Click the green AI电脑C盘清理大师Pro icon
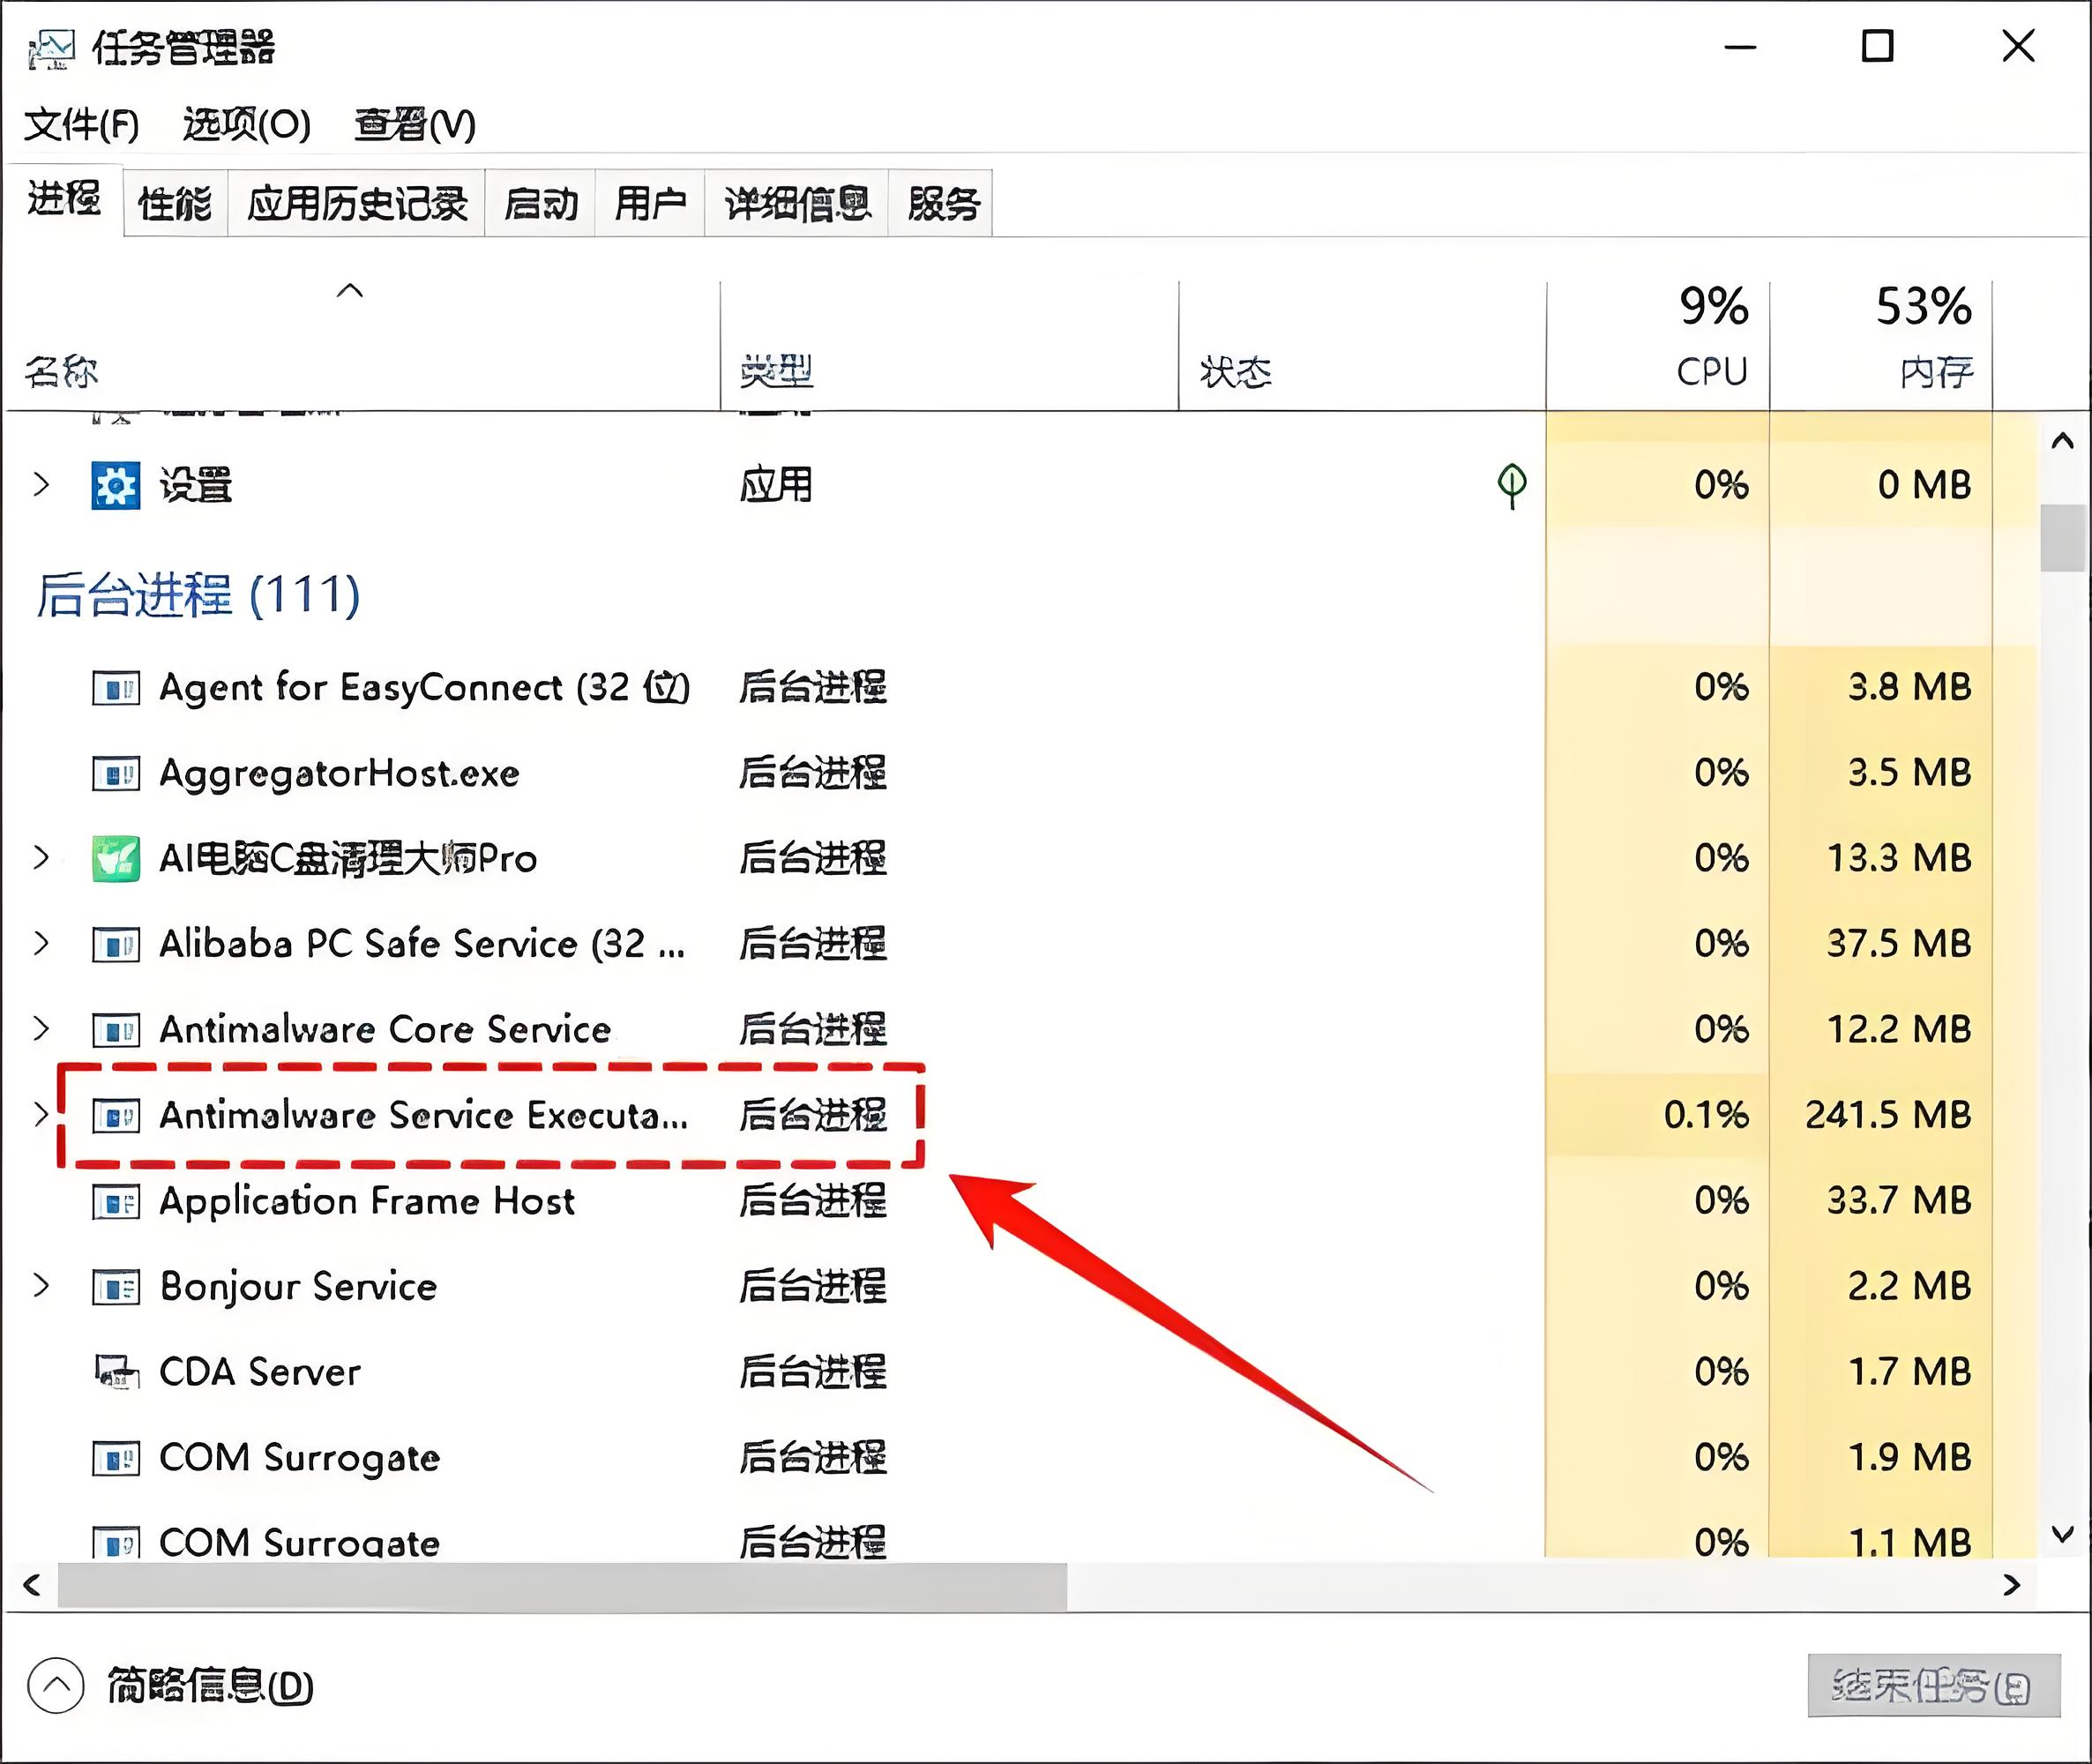Viewport: 2092px width, 1764px height. click(116, 858)
